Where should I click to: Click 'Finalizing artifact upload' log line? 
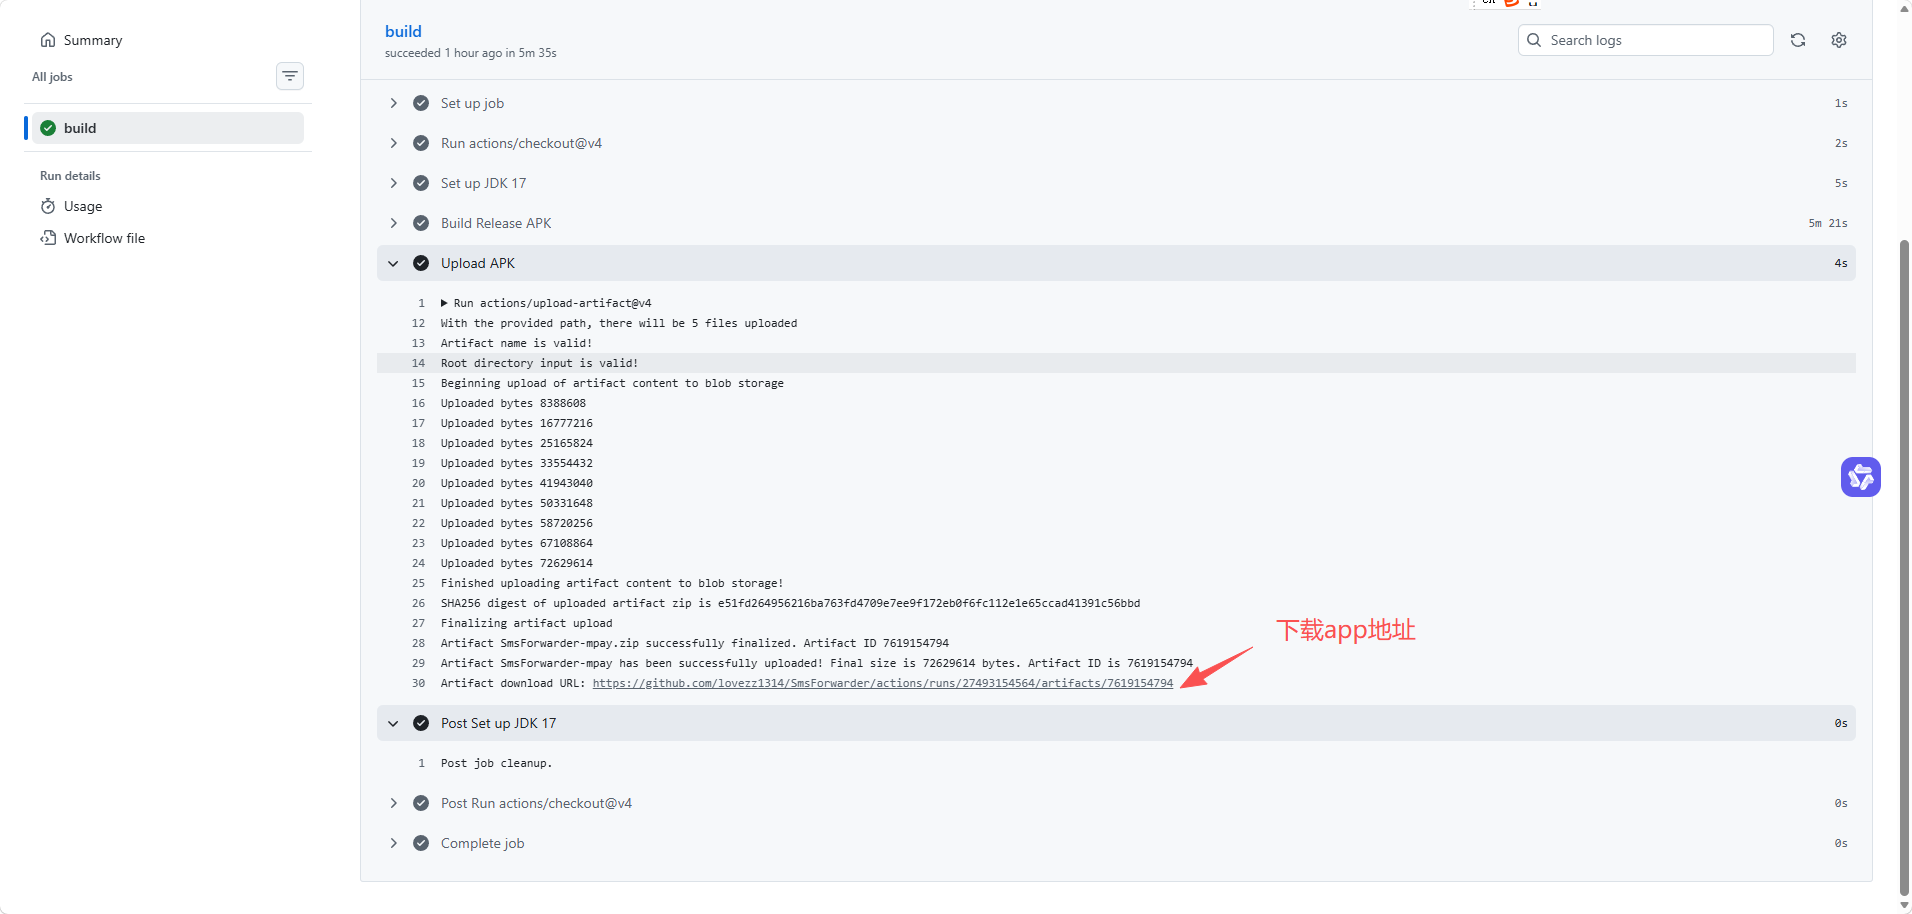[x=526, y=623]
